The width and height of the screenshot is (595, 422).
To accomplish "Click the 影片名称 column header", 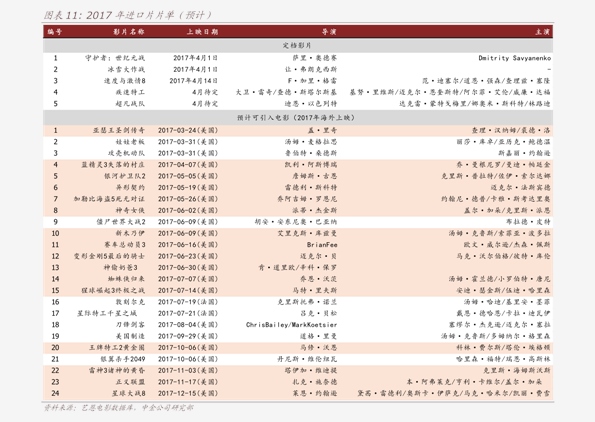I will point(129,32).
